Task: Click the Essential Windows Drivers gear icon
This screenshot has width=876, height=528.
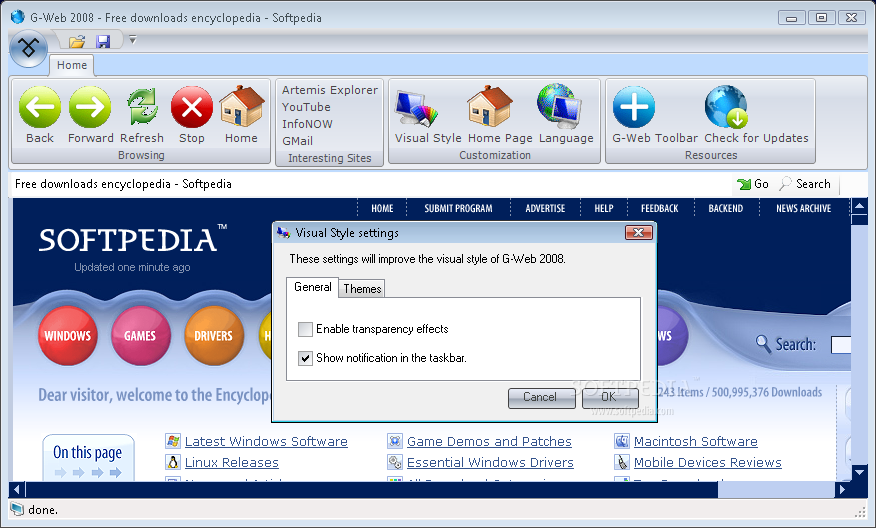Action: point(395,462)
